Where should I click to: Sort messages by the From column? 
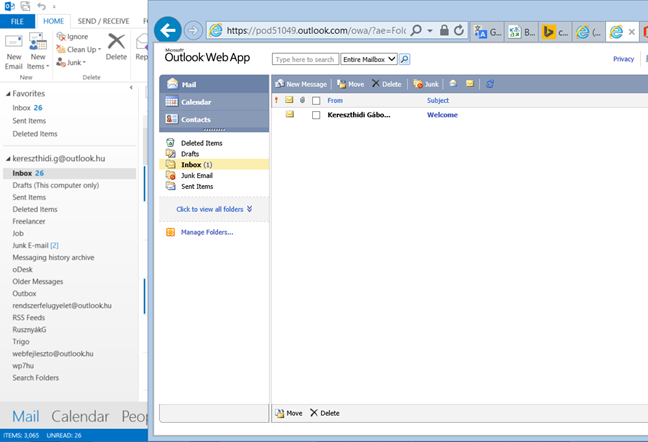pos(335,100)
